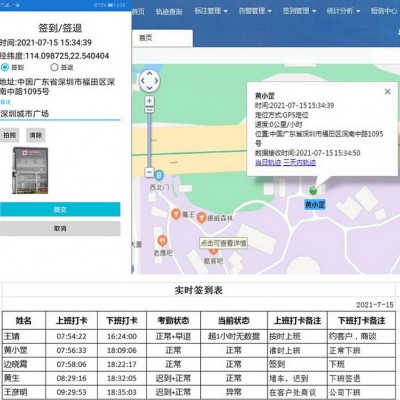Click the green location marker for 黄小罡
Viewport: 400px width, 400px height.
tap(313, 191)
